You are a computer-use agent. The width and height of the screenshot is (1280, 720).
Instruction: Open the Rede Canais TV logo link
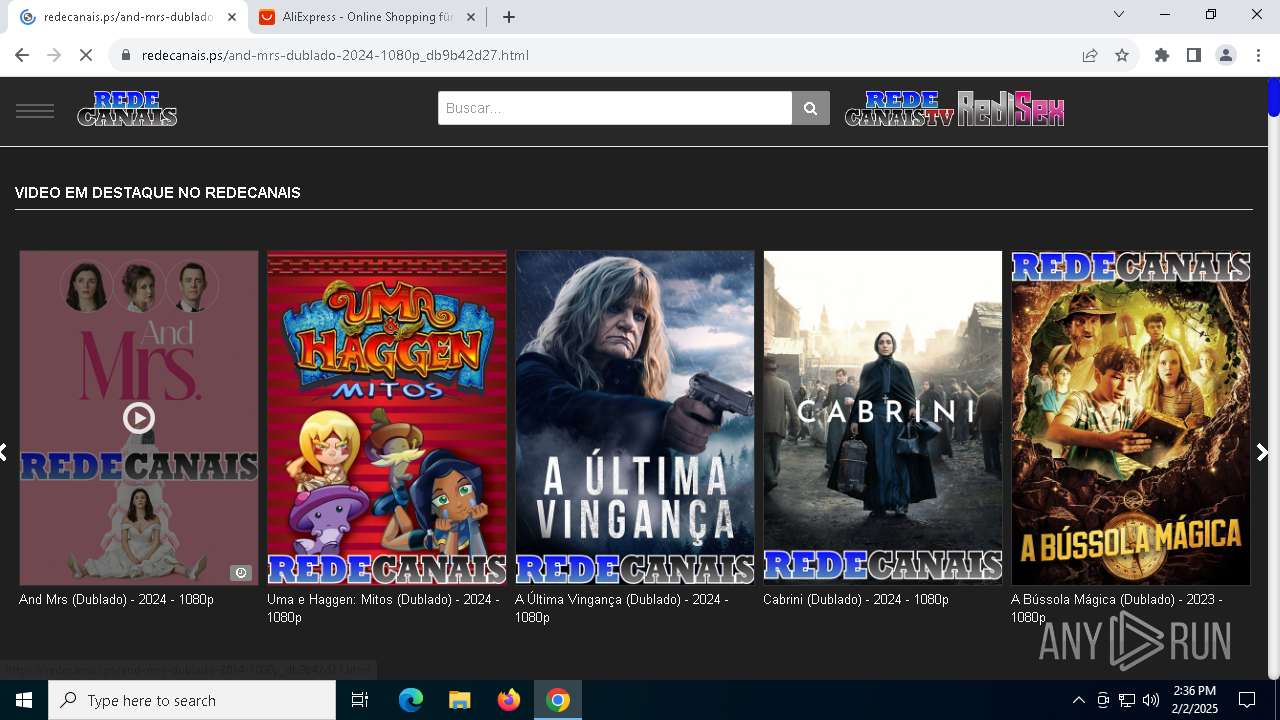pos(900,108)
